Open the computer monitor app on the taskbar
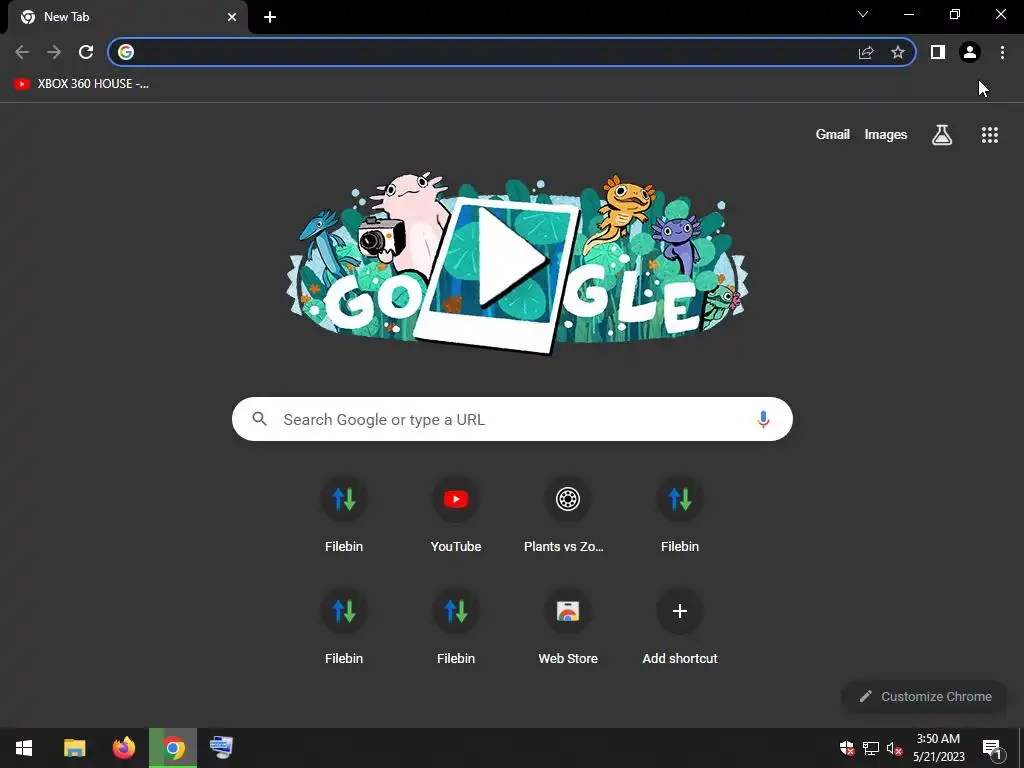1024x768 pixels. [x=221, y=748]
